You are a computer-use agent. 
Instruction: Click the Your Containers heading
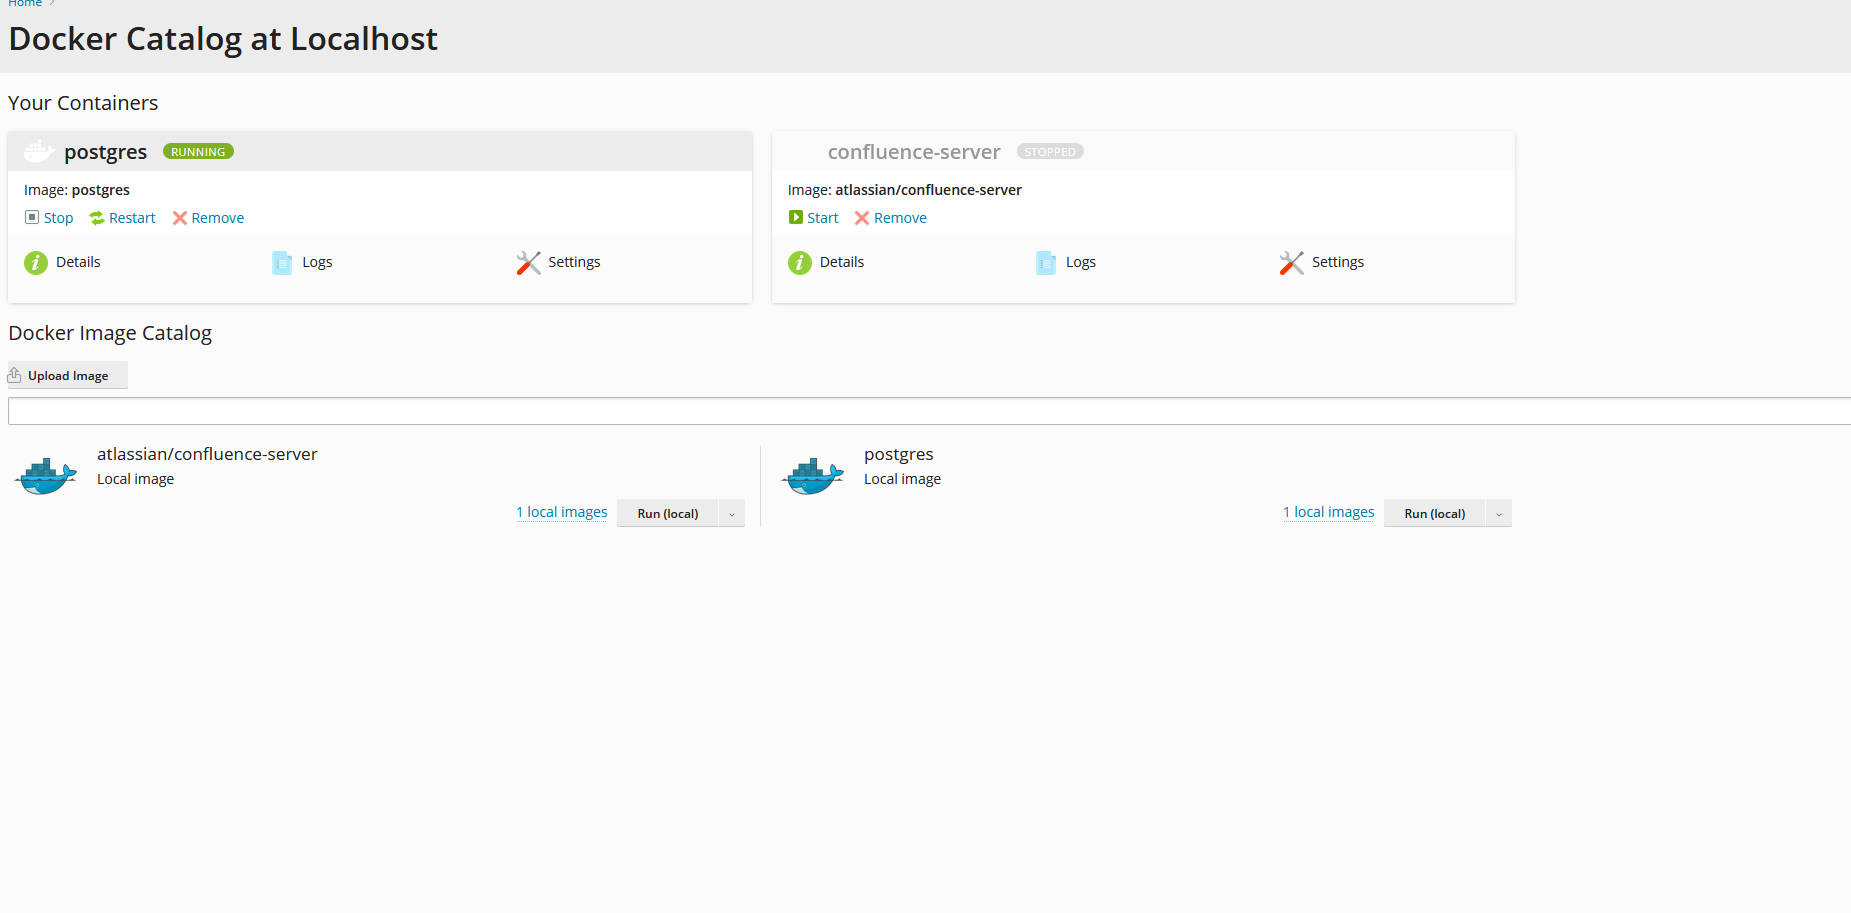pyautogui.click(x=83, y=103)
